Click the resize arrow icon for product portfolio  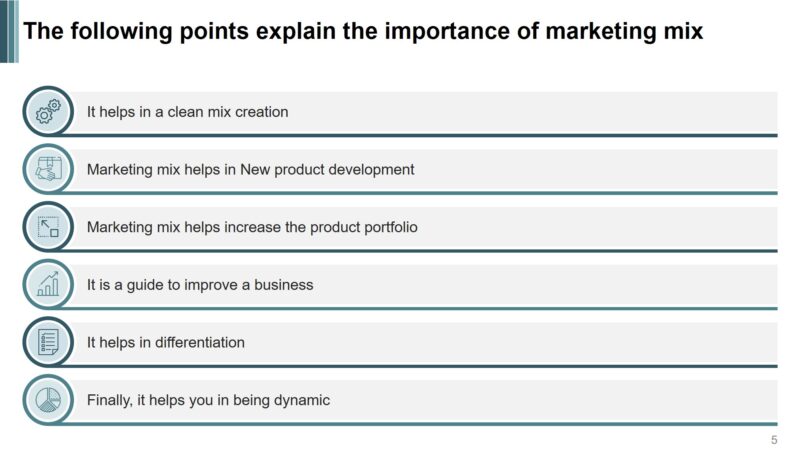click(x=48, y=227)
